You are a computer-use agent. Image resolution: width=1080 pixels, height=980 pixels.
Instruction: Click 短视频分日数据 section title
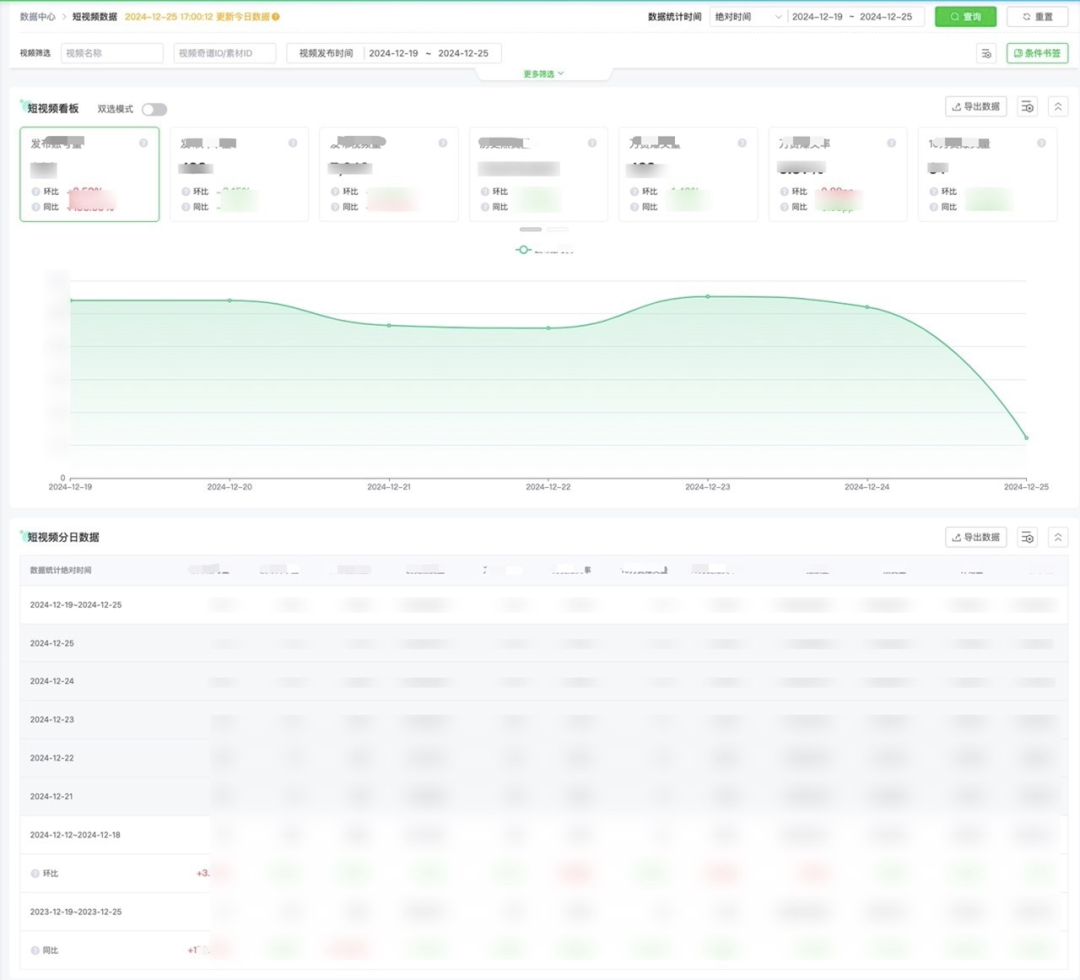tap(63, 537)
